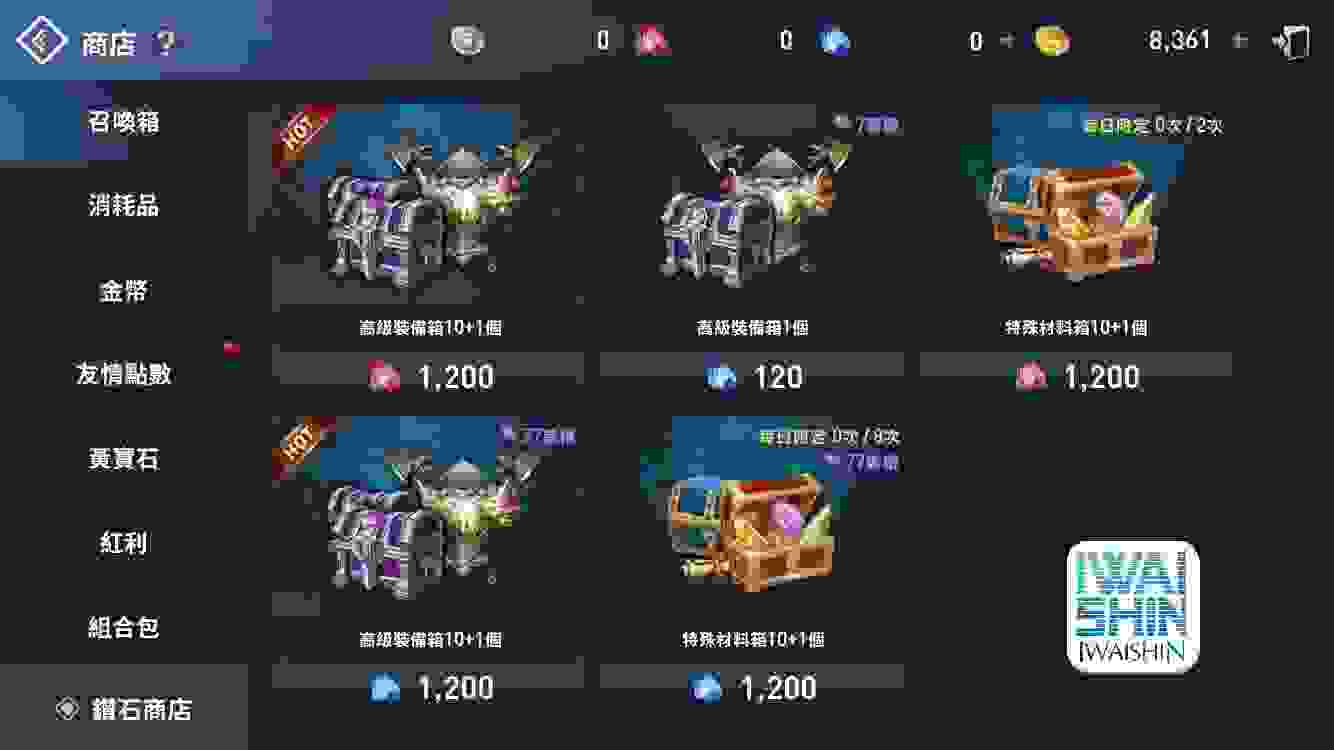Screen dimensions: 1334x750
Task: Open the shop help question mark
Action: click(165, 43)
